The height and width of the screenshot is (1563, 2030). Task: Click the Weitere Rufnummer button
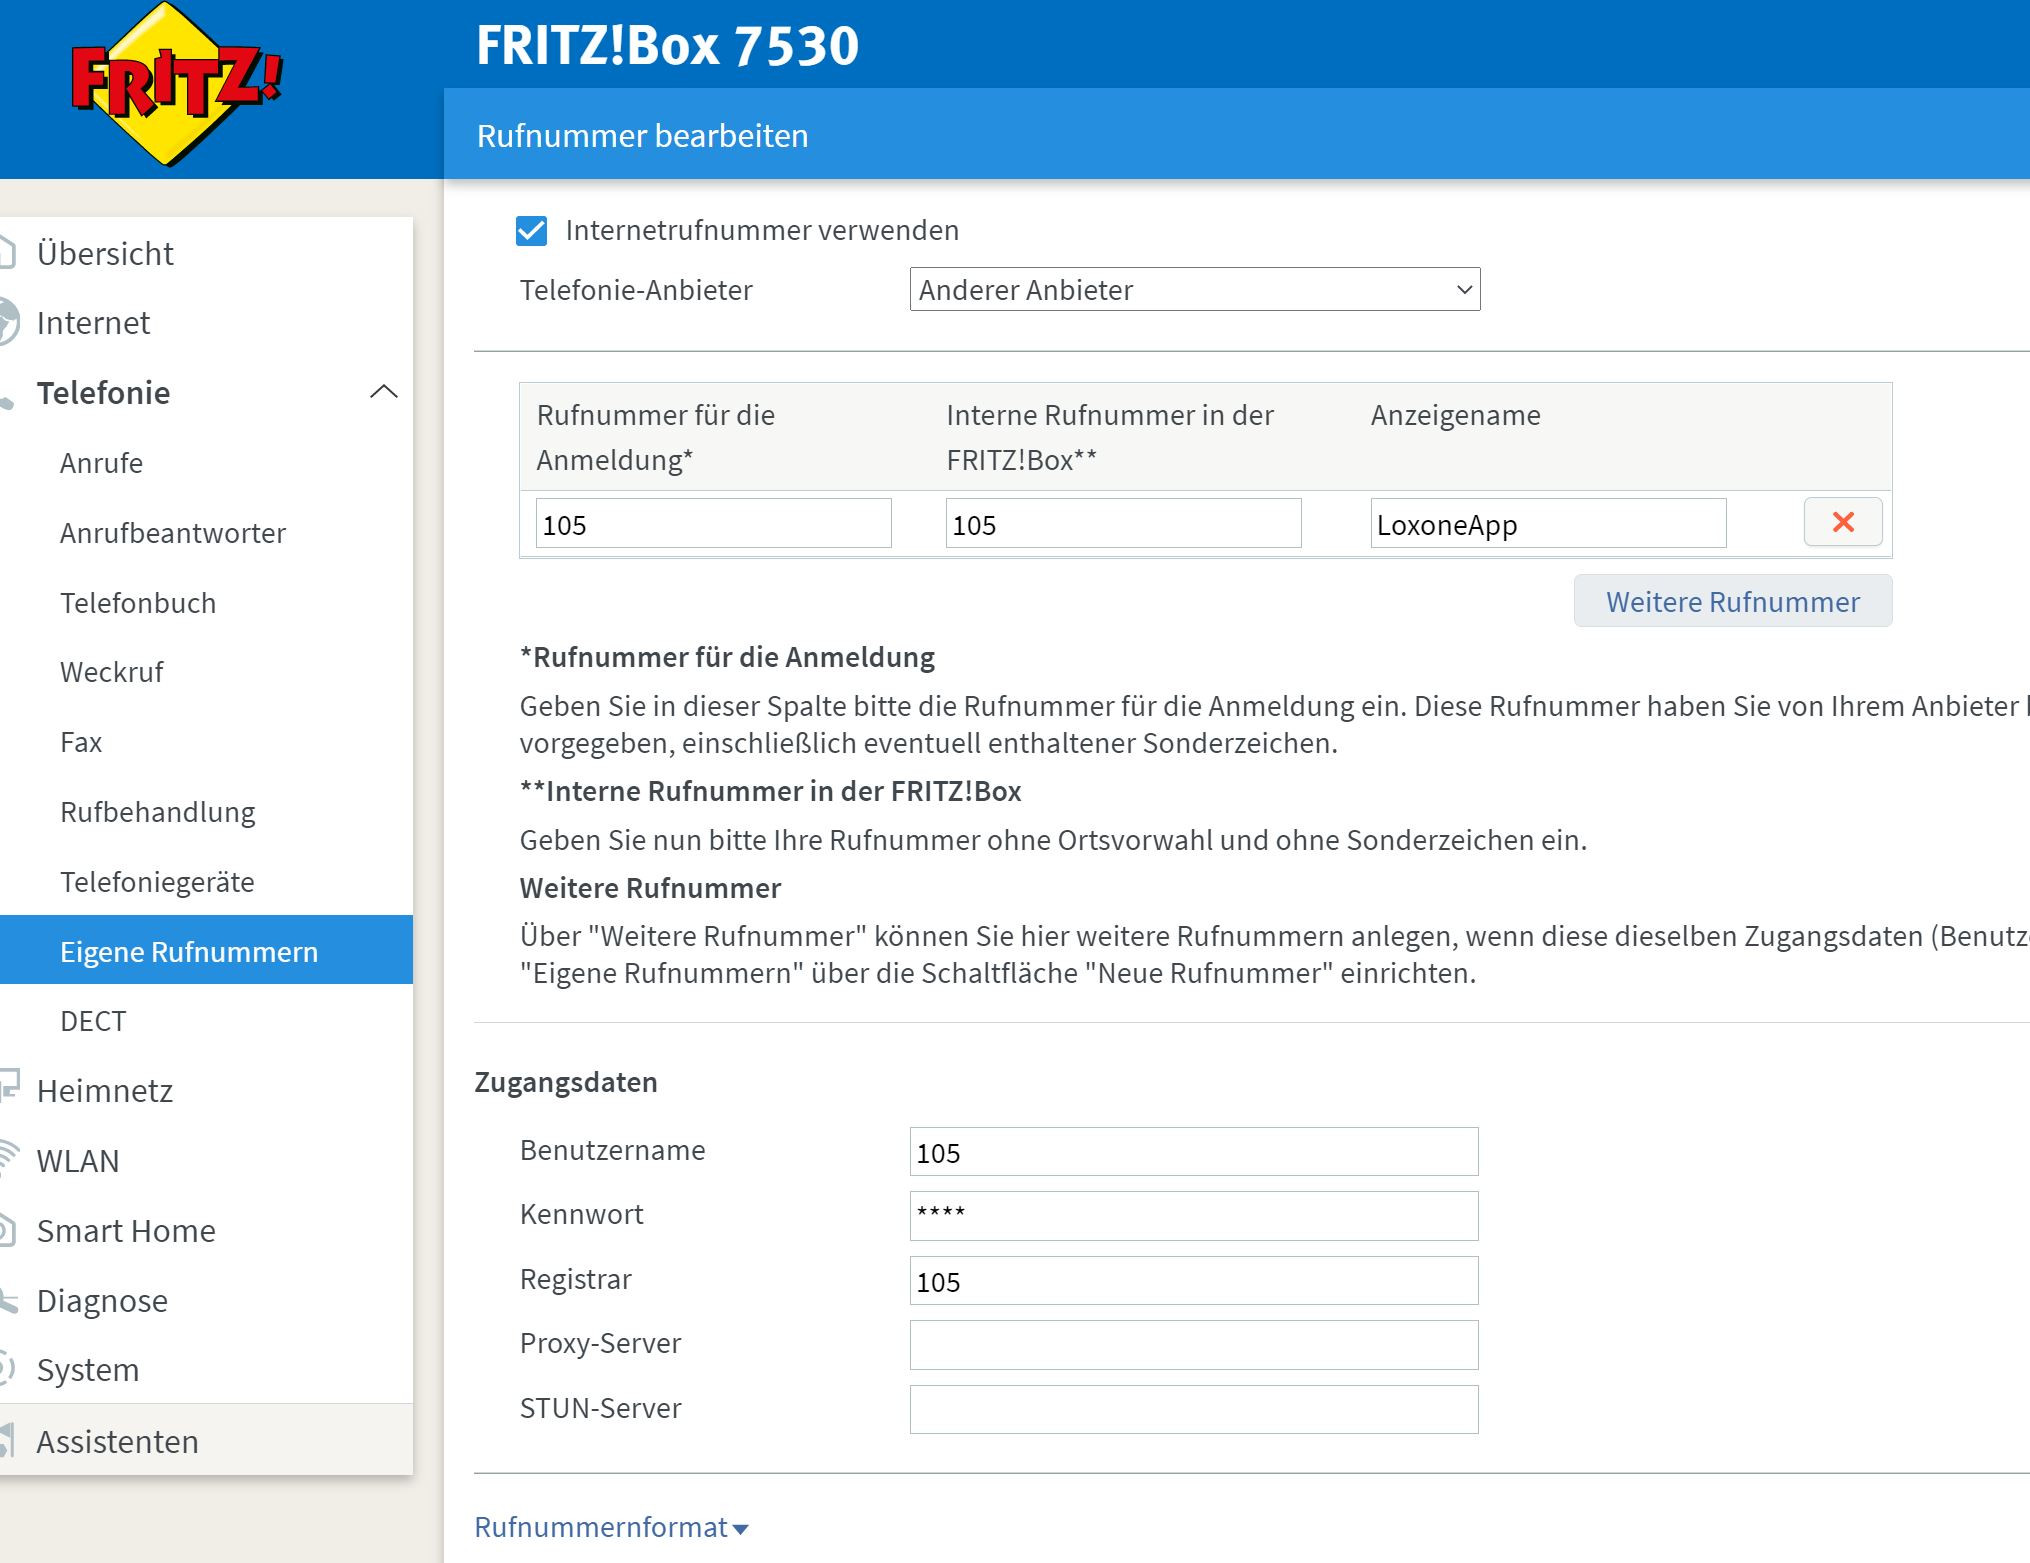click(x=1732, y=601)
